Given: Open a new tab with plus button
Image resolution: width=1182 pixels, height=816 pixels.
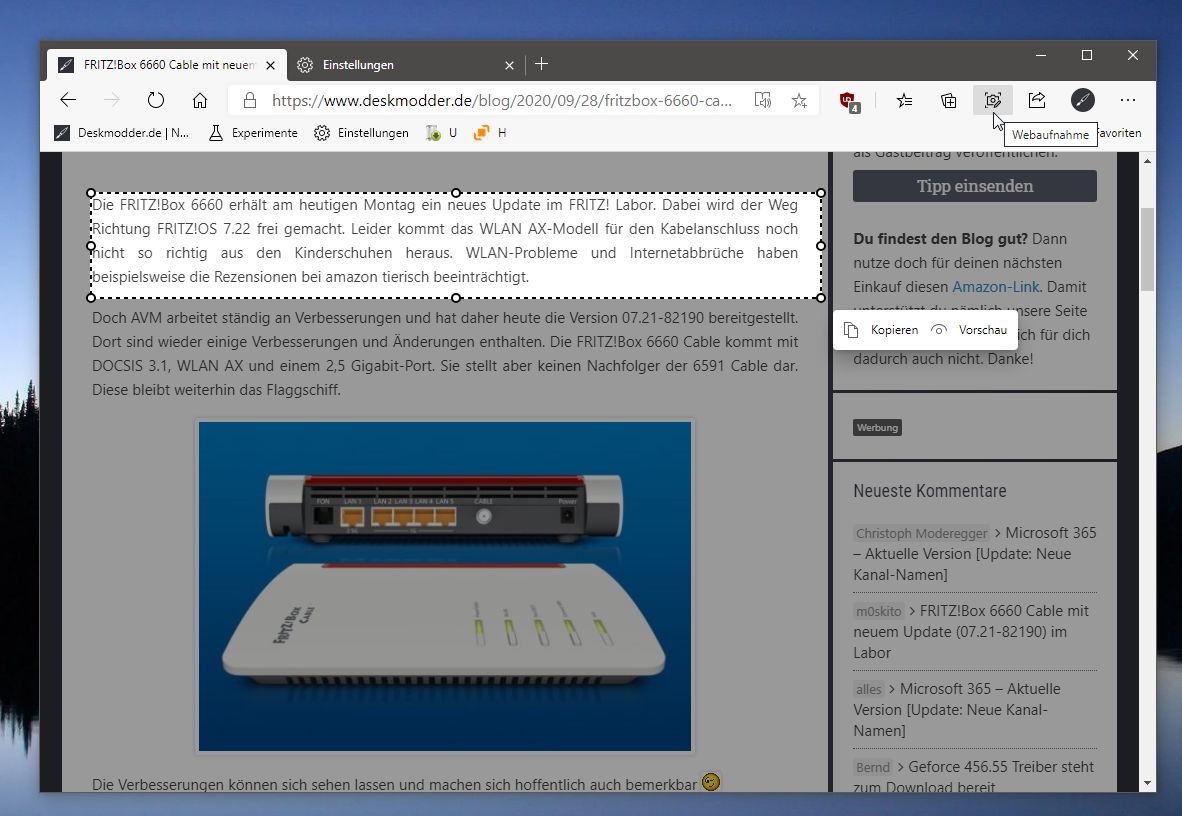Looking at the screenshot, I should 541,64.
